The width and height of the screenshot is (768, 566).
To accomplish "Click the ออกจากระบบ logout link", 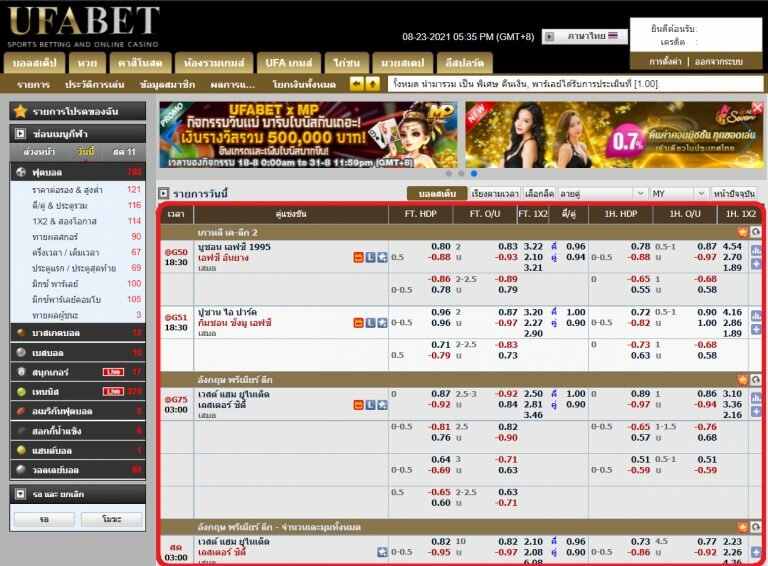I will coord(719,62).
